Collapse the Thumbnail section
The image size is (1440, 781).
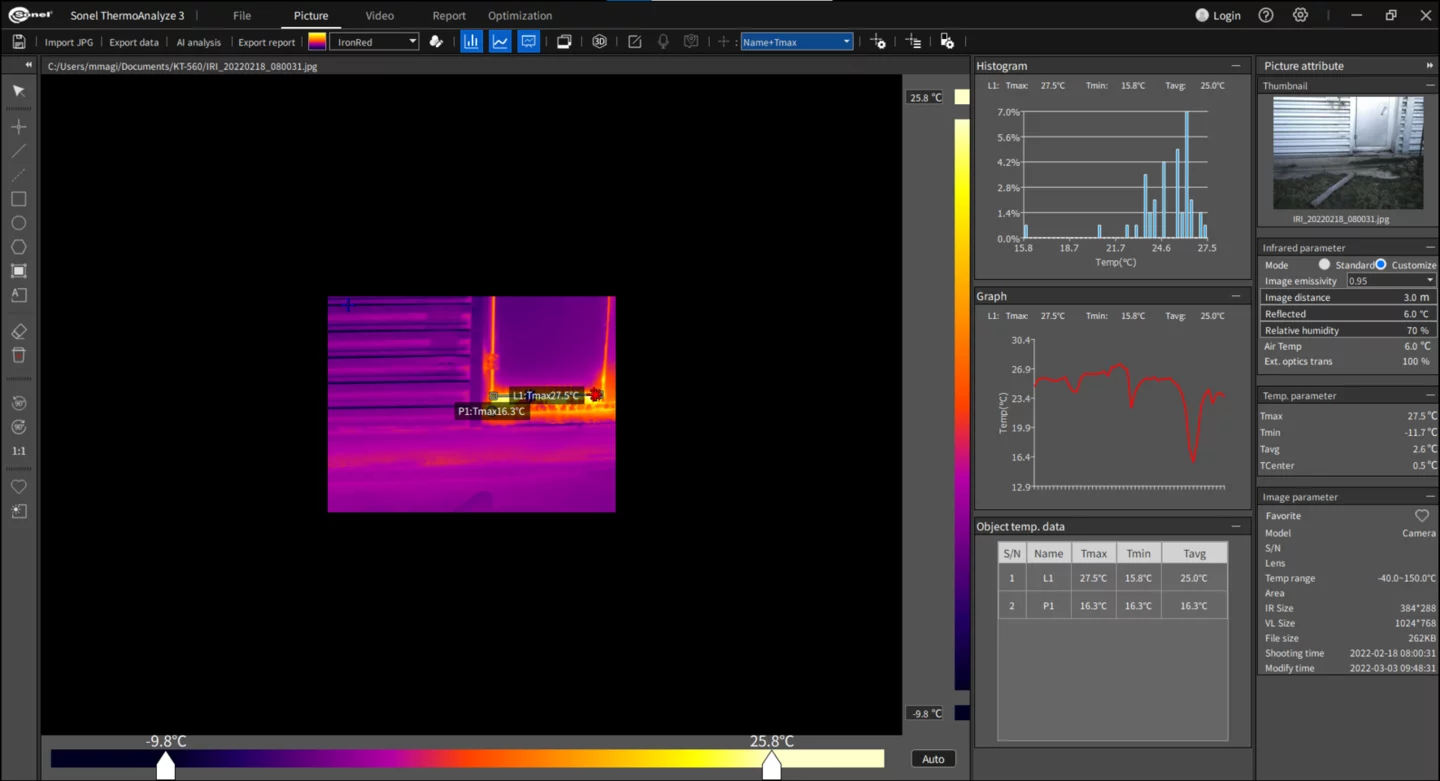click(x=1430, y=86)
